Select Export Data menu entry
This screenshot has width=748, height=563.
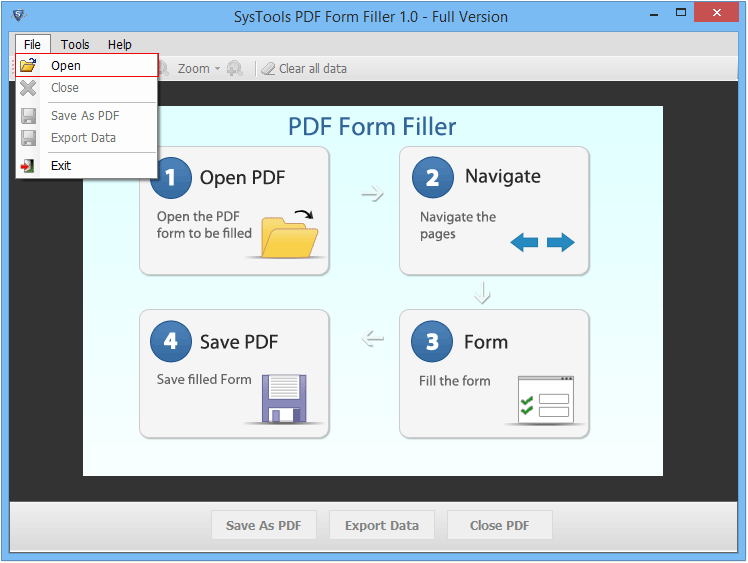[87, 137]
